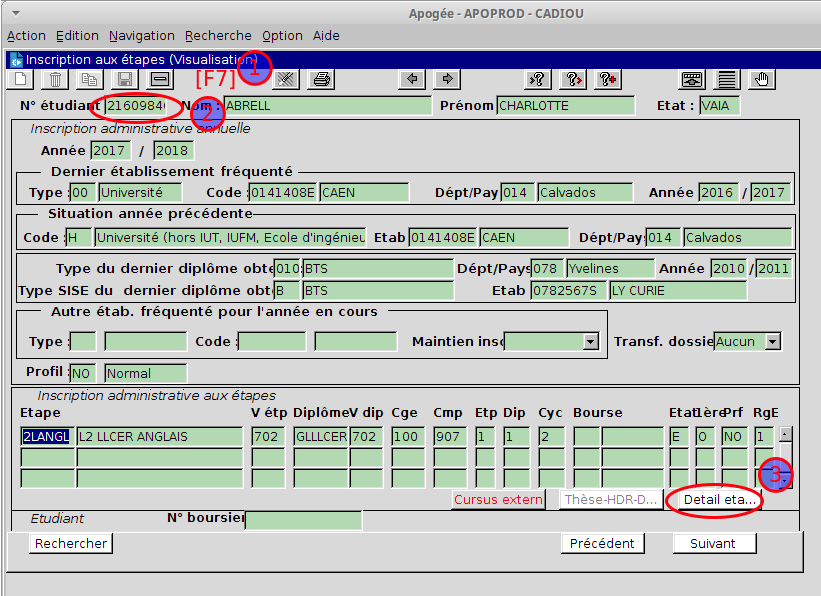Open the Transf. dossier dropdown showing Aucun
Image resolution: width=821 pixels, height=596 pixels.
(771, 342)
